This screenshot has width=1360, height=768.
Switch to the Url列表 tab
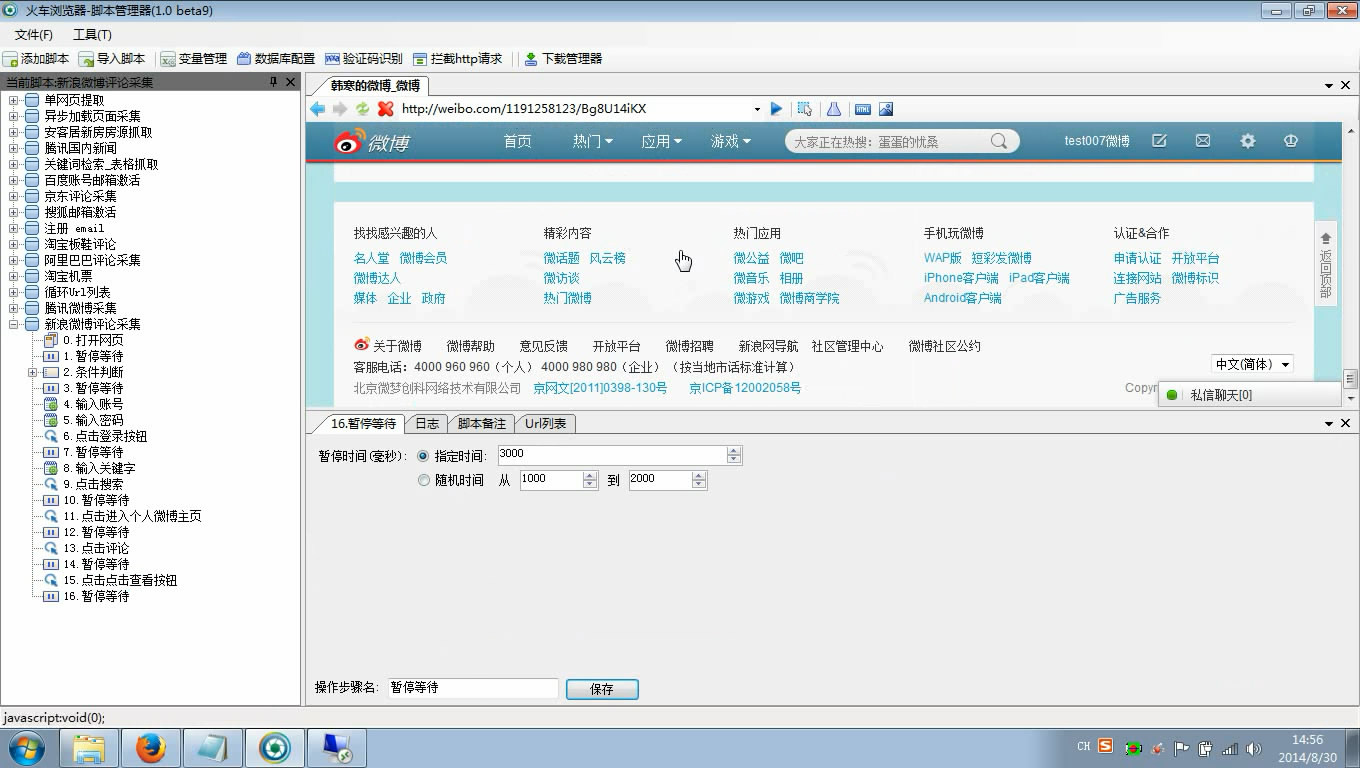click(x=546, y=424)
